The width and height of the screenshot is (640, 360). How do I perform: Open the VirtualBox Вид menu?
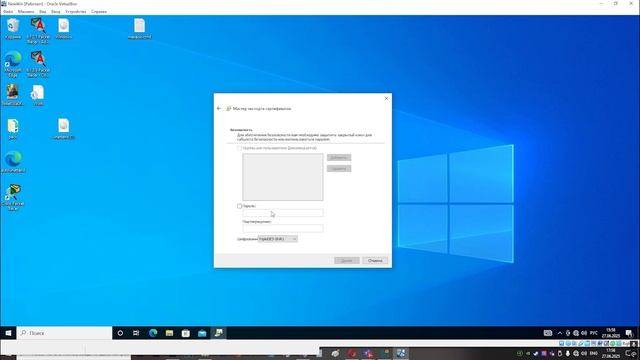(43, 11)
